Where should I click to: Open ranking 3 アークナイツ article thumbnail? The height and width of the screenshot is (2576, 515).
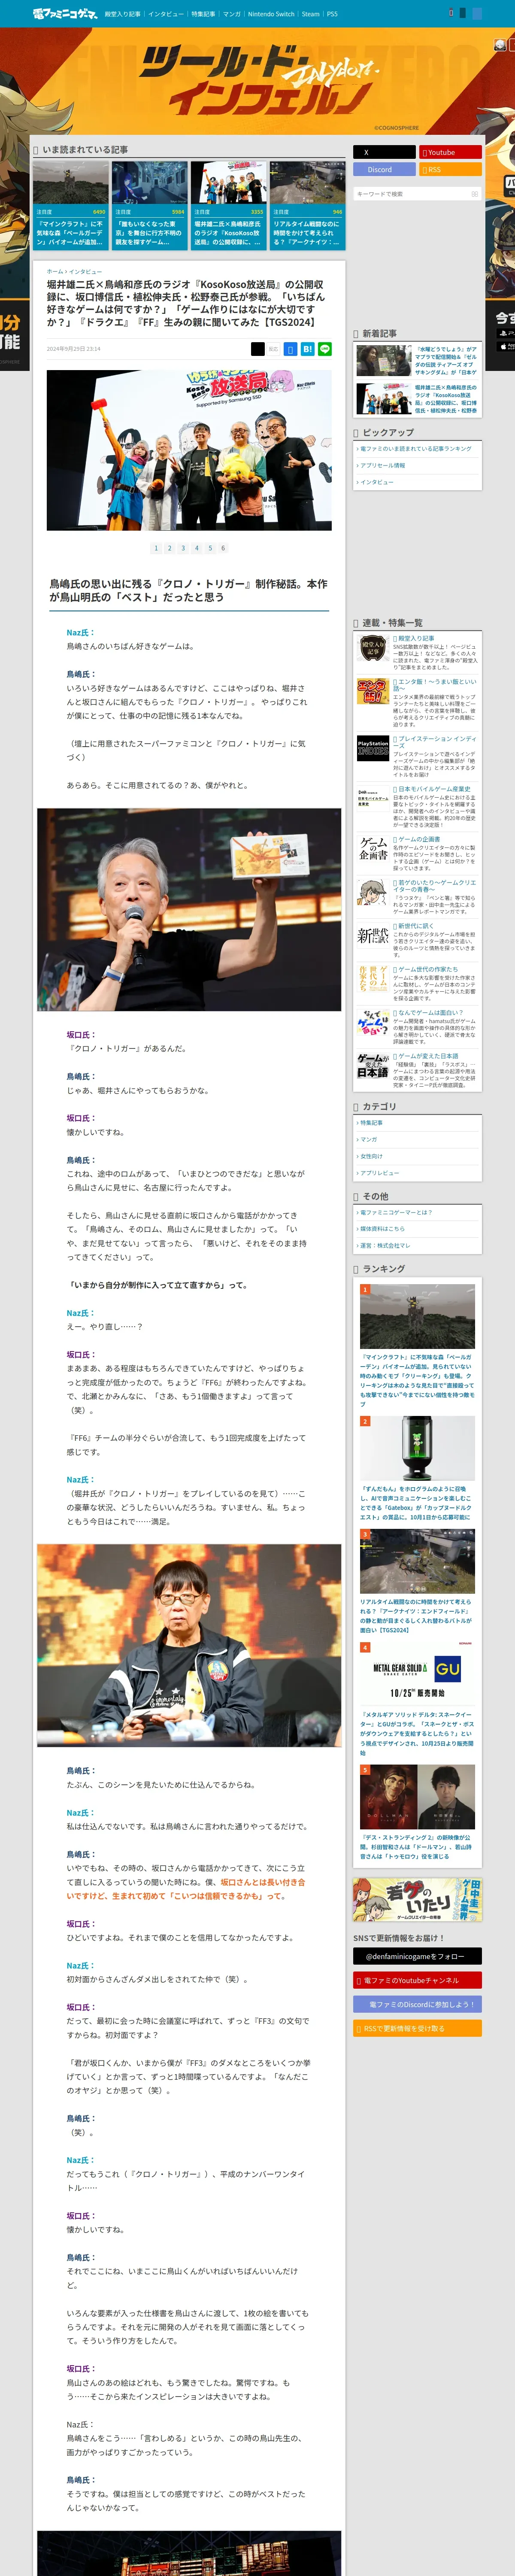(x=417, y=1561)
